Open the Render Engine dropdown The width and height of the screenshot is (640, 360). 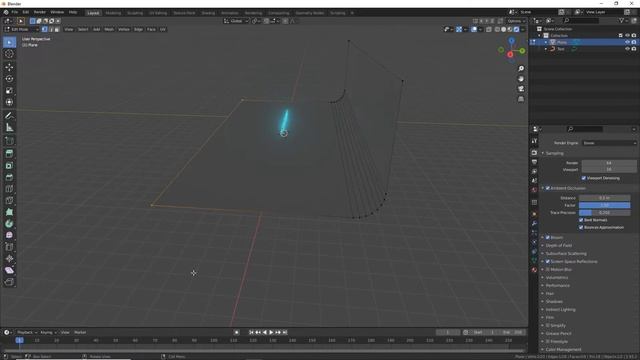[x=609, y=143]
